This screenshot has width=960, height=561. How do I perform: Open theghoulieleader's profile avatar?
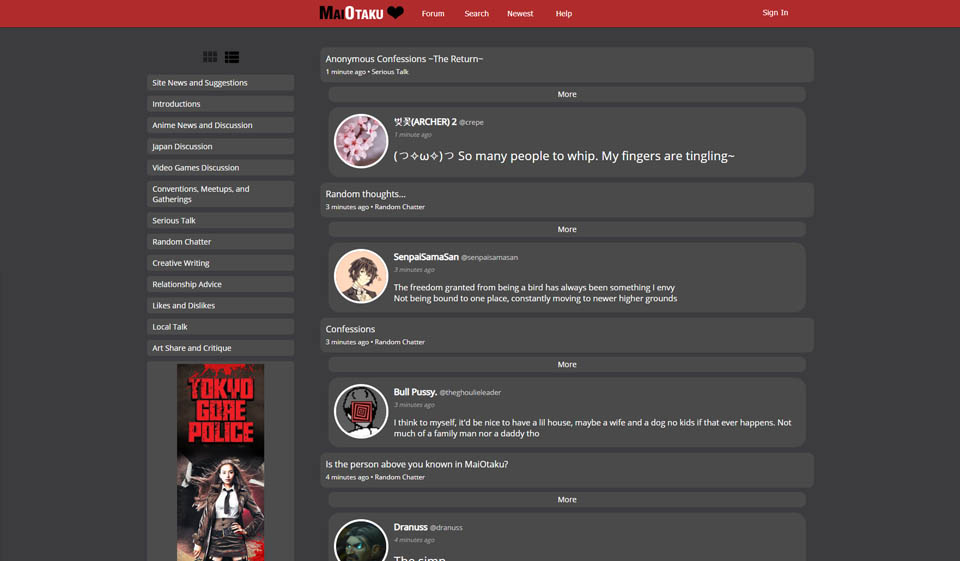360,411
